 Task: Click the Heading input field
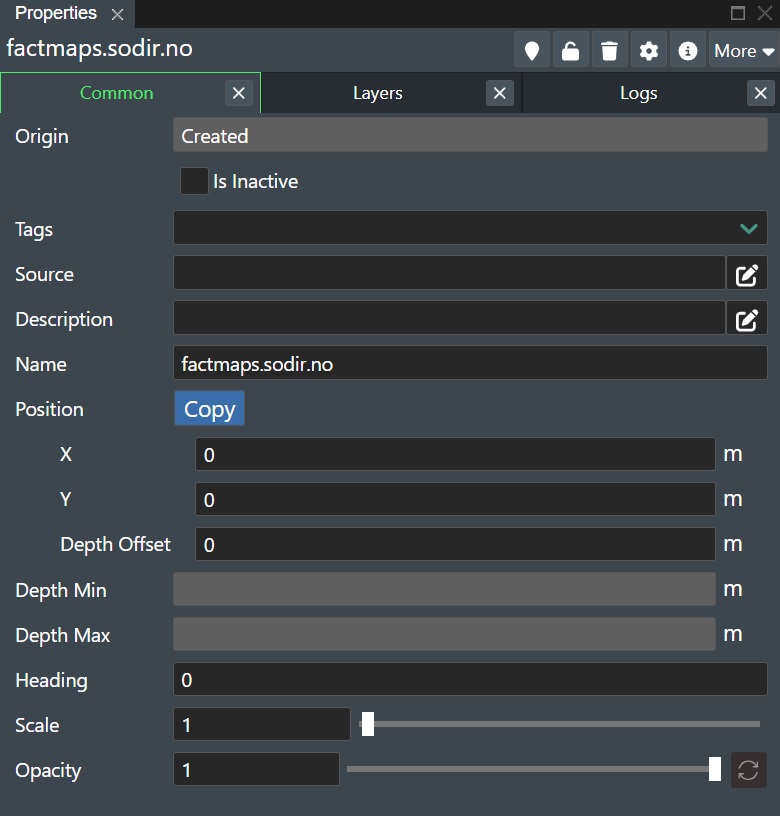coord(470,679)
